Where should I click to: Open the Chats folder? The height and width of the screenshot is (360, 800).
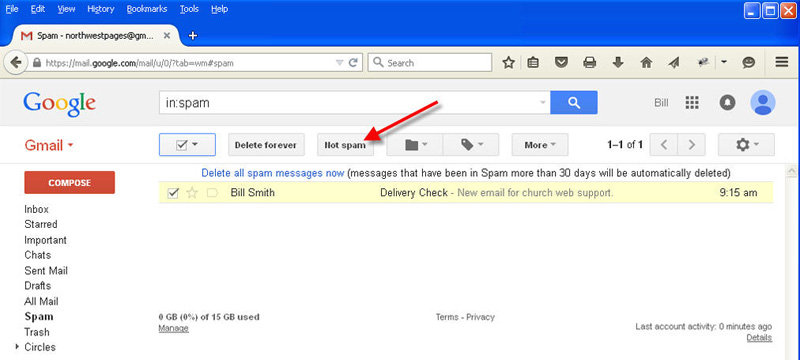click(x=38, y=255)
